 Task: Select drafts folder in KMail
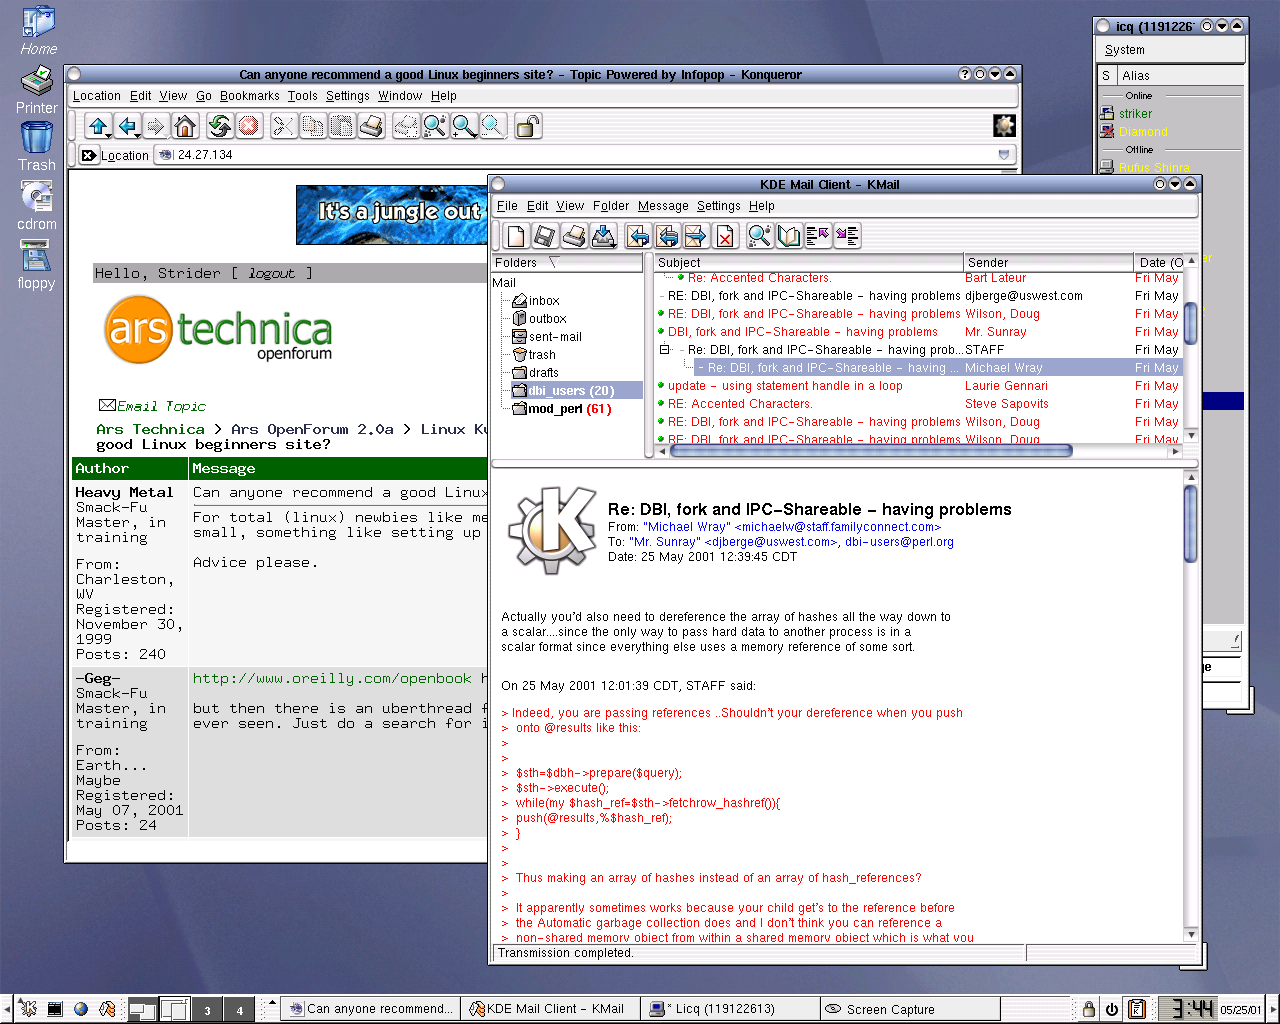click(536, 373)
